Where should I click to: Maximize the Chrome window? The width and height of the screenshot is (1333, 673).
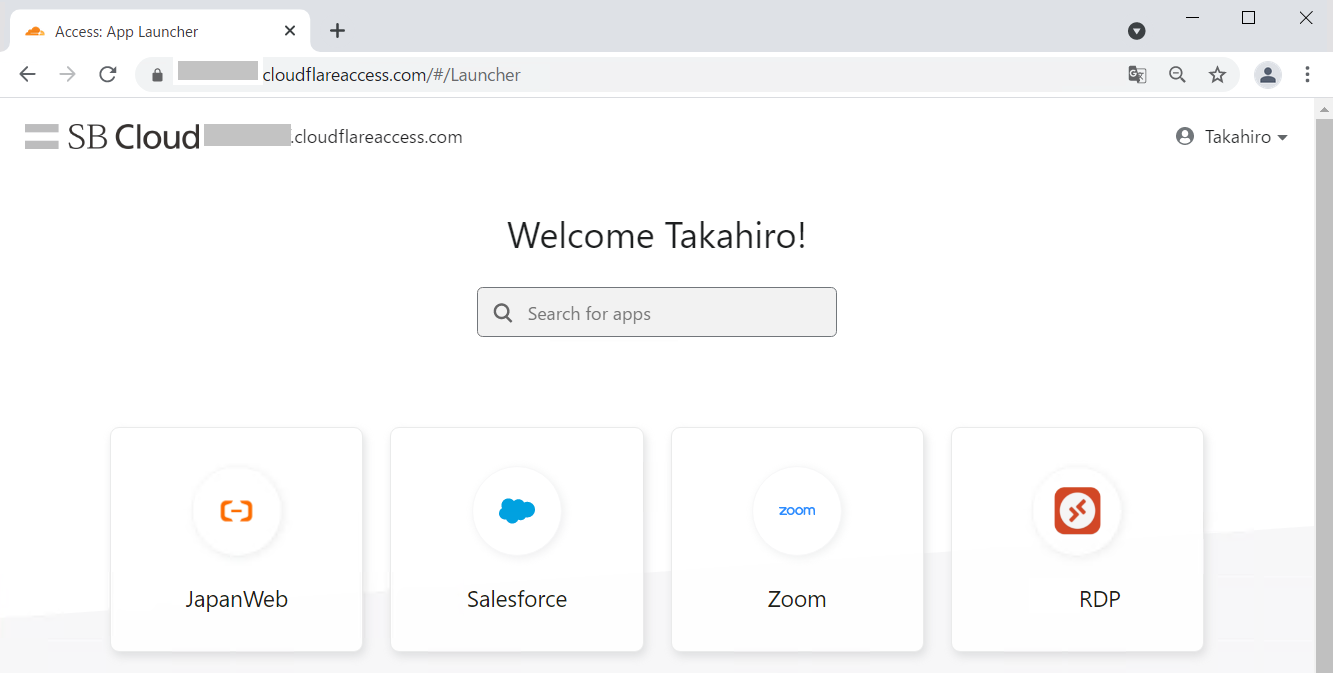(x=1248, y=17)
